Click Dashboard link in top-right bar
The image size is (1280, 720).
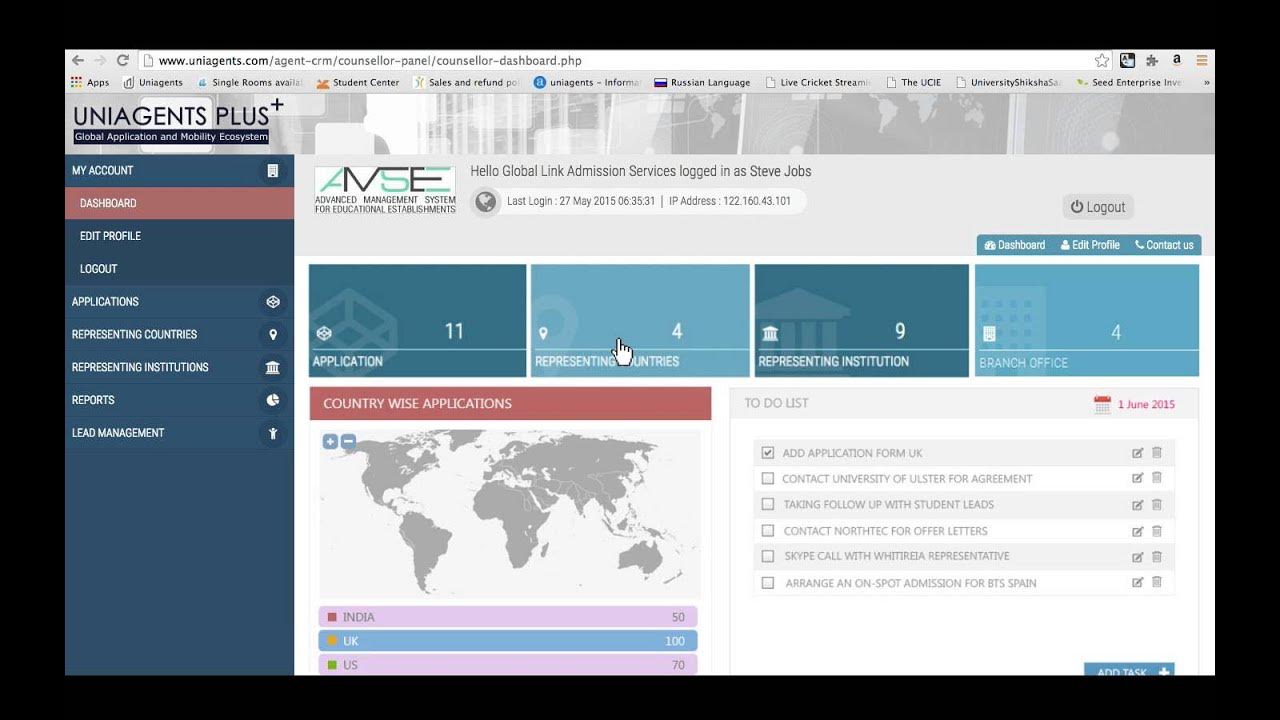point(1015,245)
